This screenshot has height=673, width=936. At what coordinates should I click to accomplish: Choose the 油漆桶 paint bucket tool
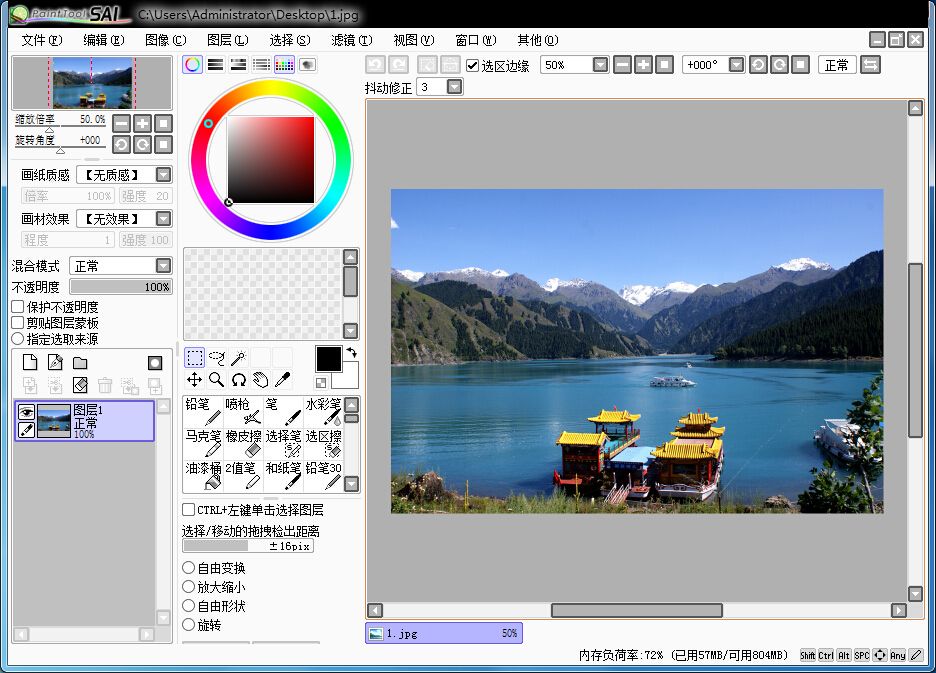pos(202,476)
